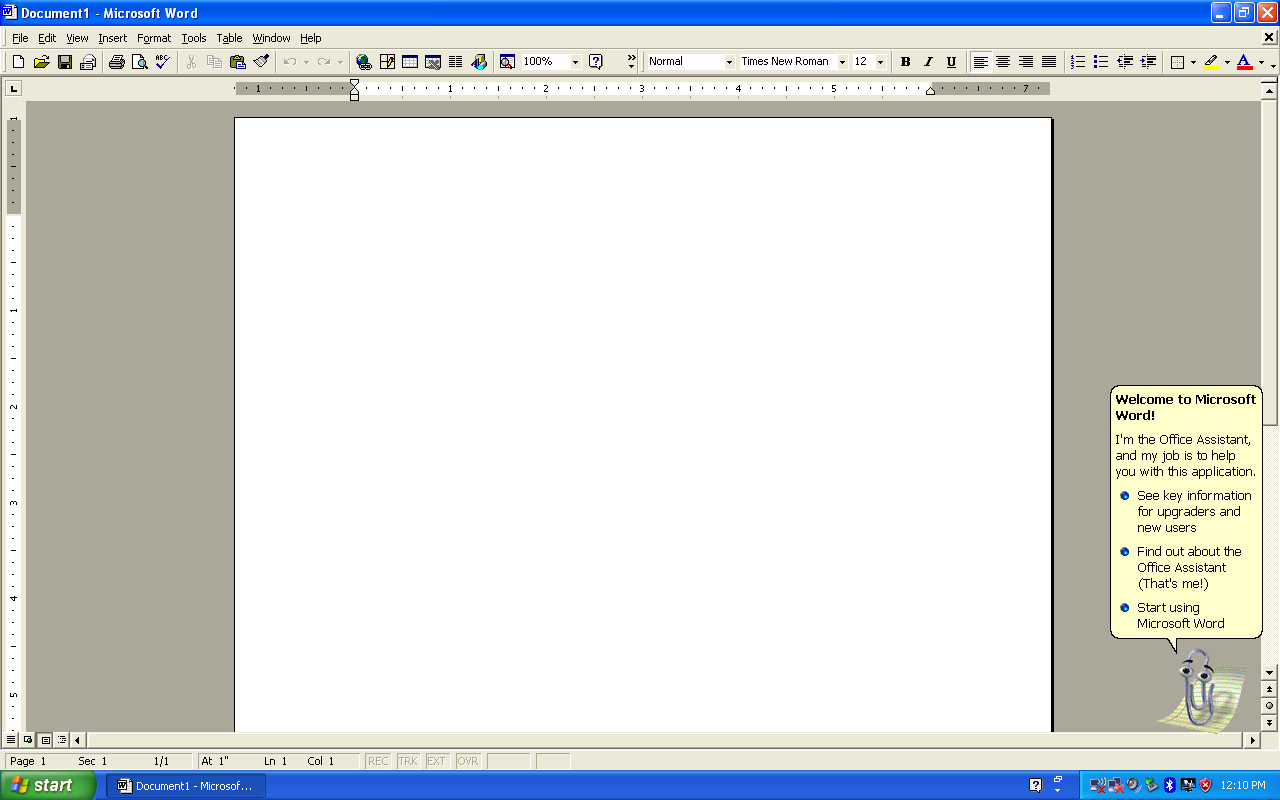Expand the Font Color dropdown arrow

pos(1260,62)
